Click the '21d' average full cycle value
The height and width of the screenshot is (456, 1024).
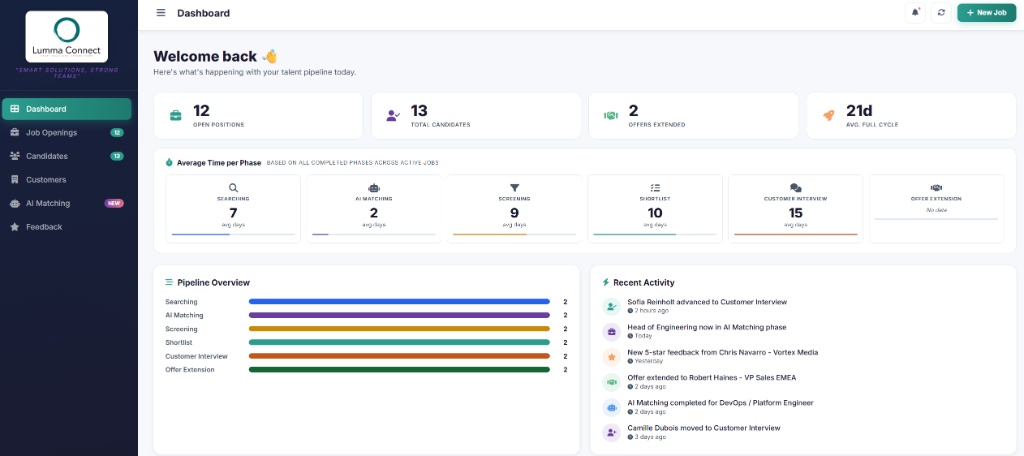click(859, 110)
